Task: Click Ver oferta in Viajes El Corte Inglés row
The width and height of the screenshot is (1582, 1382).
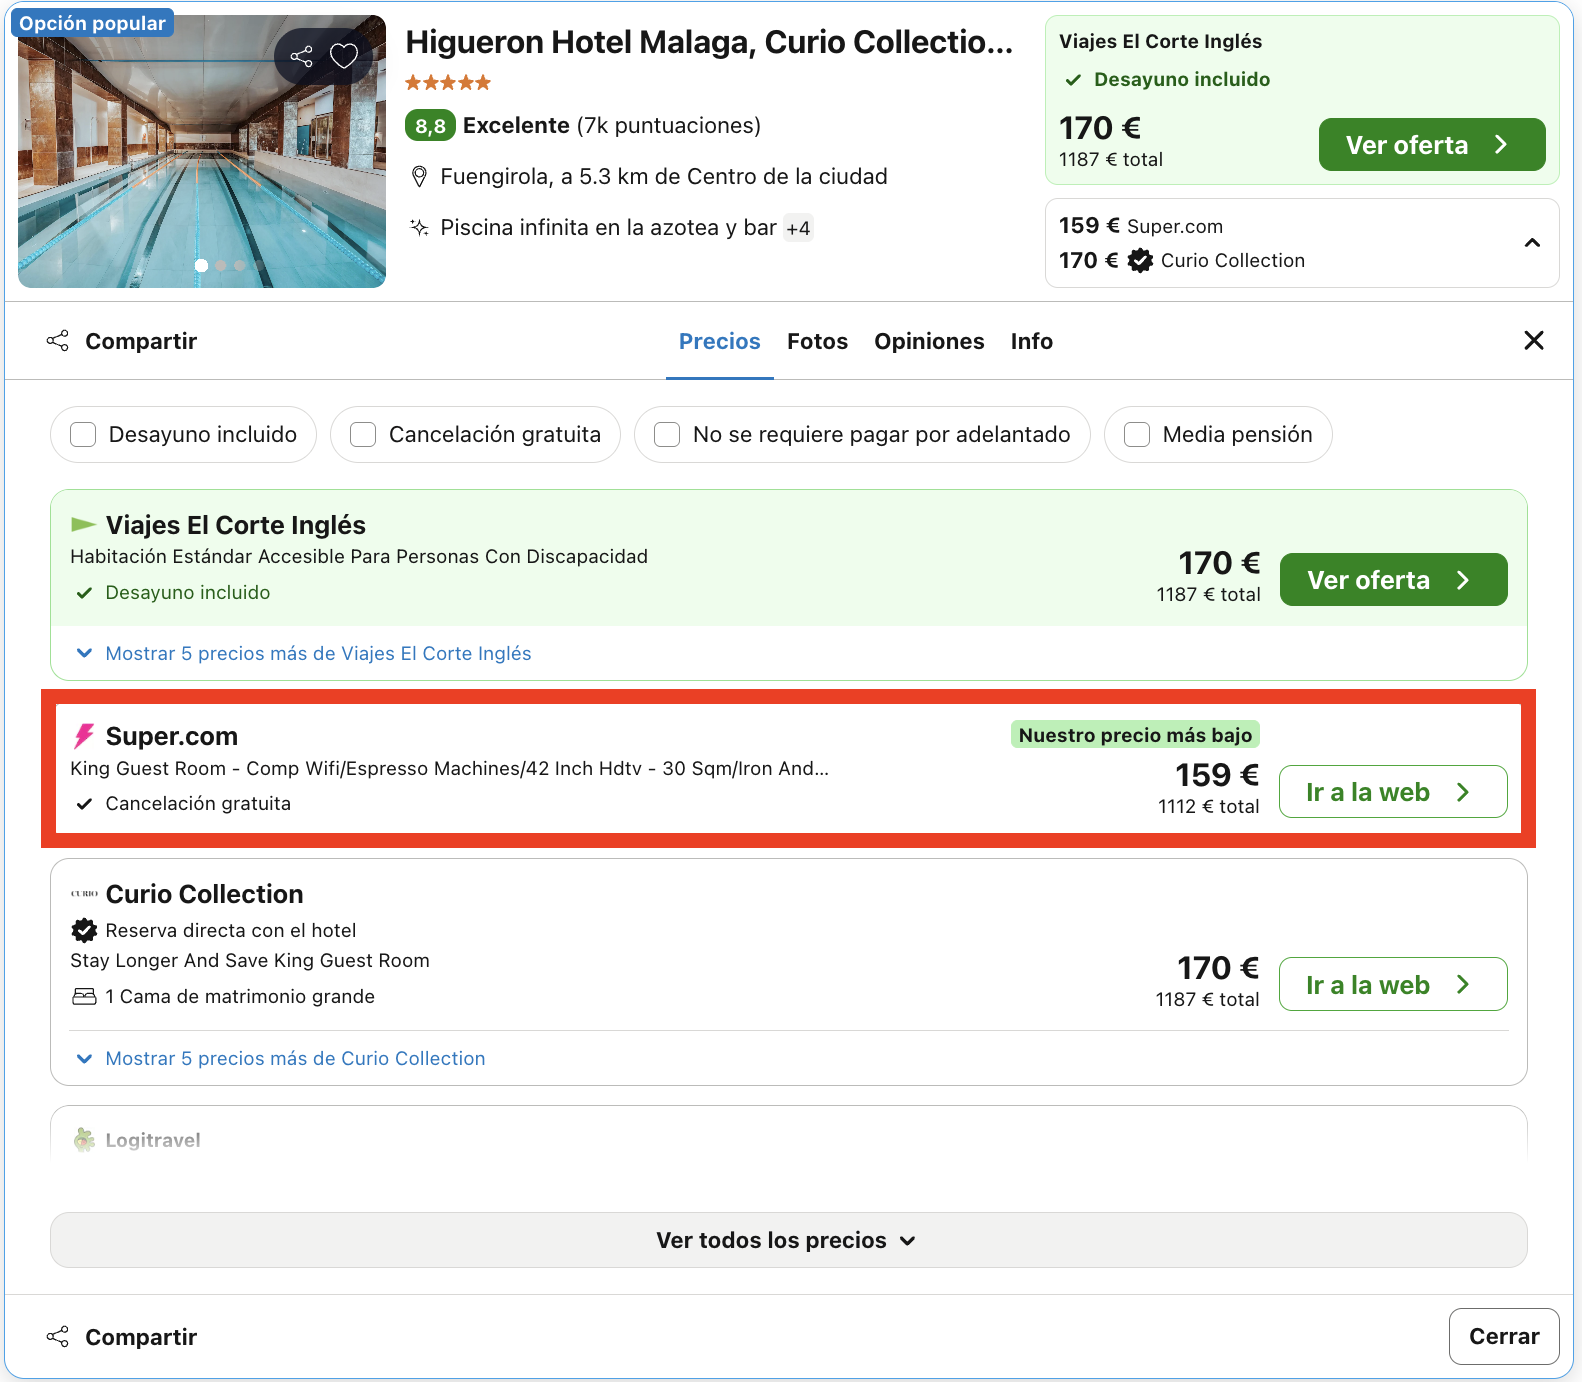Action: (x=1393, y=580)
